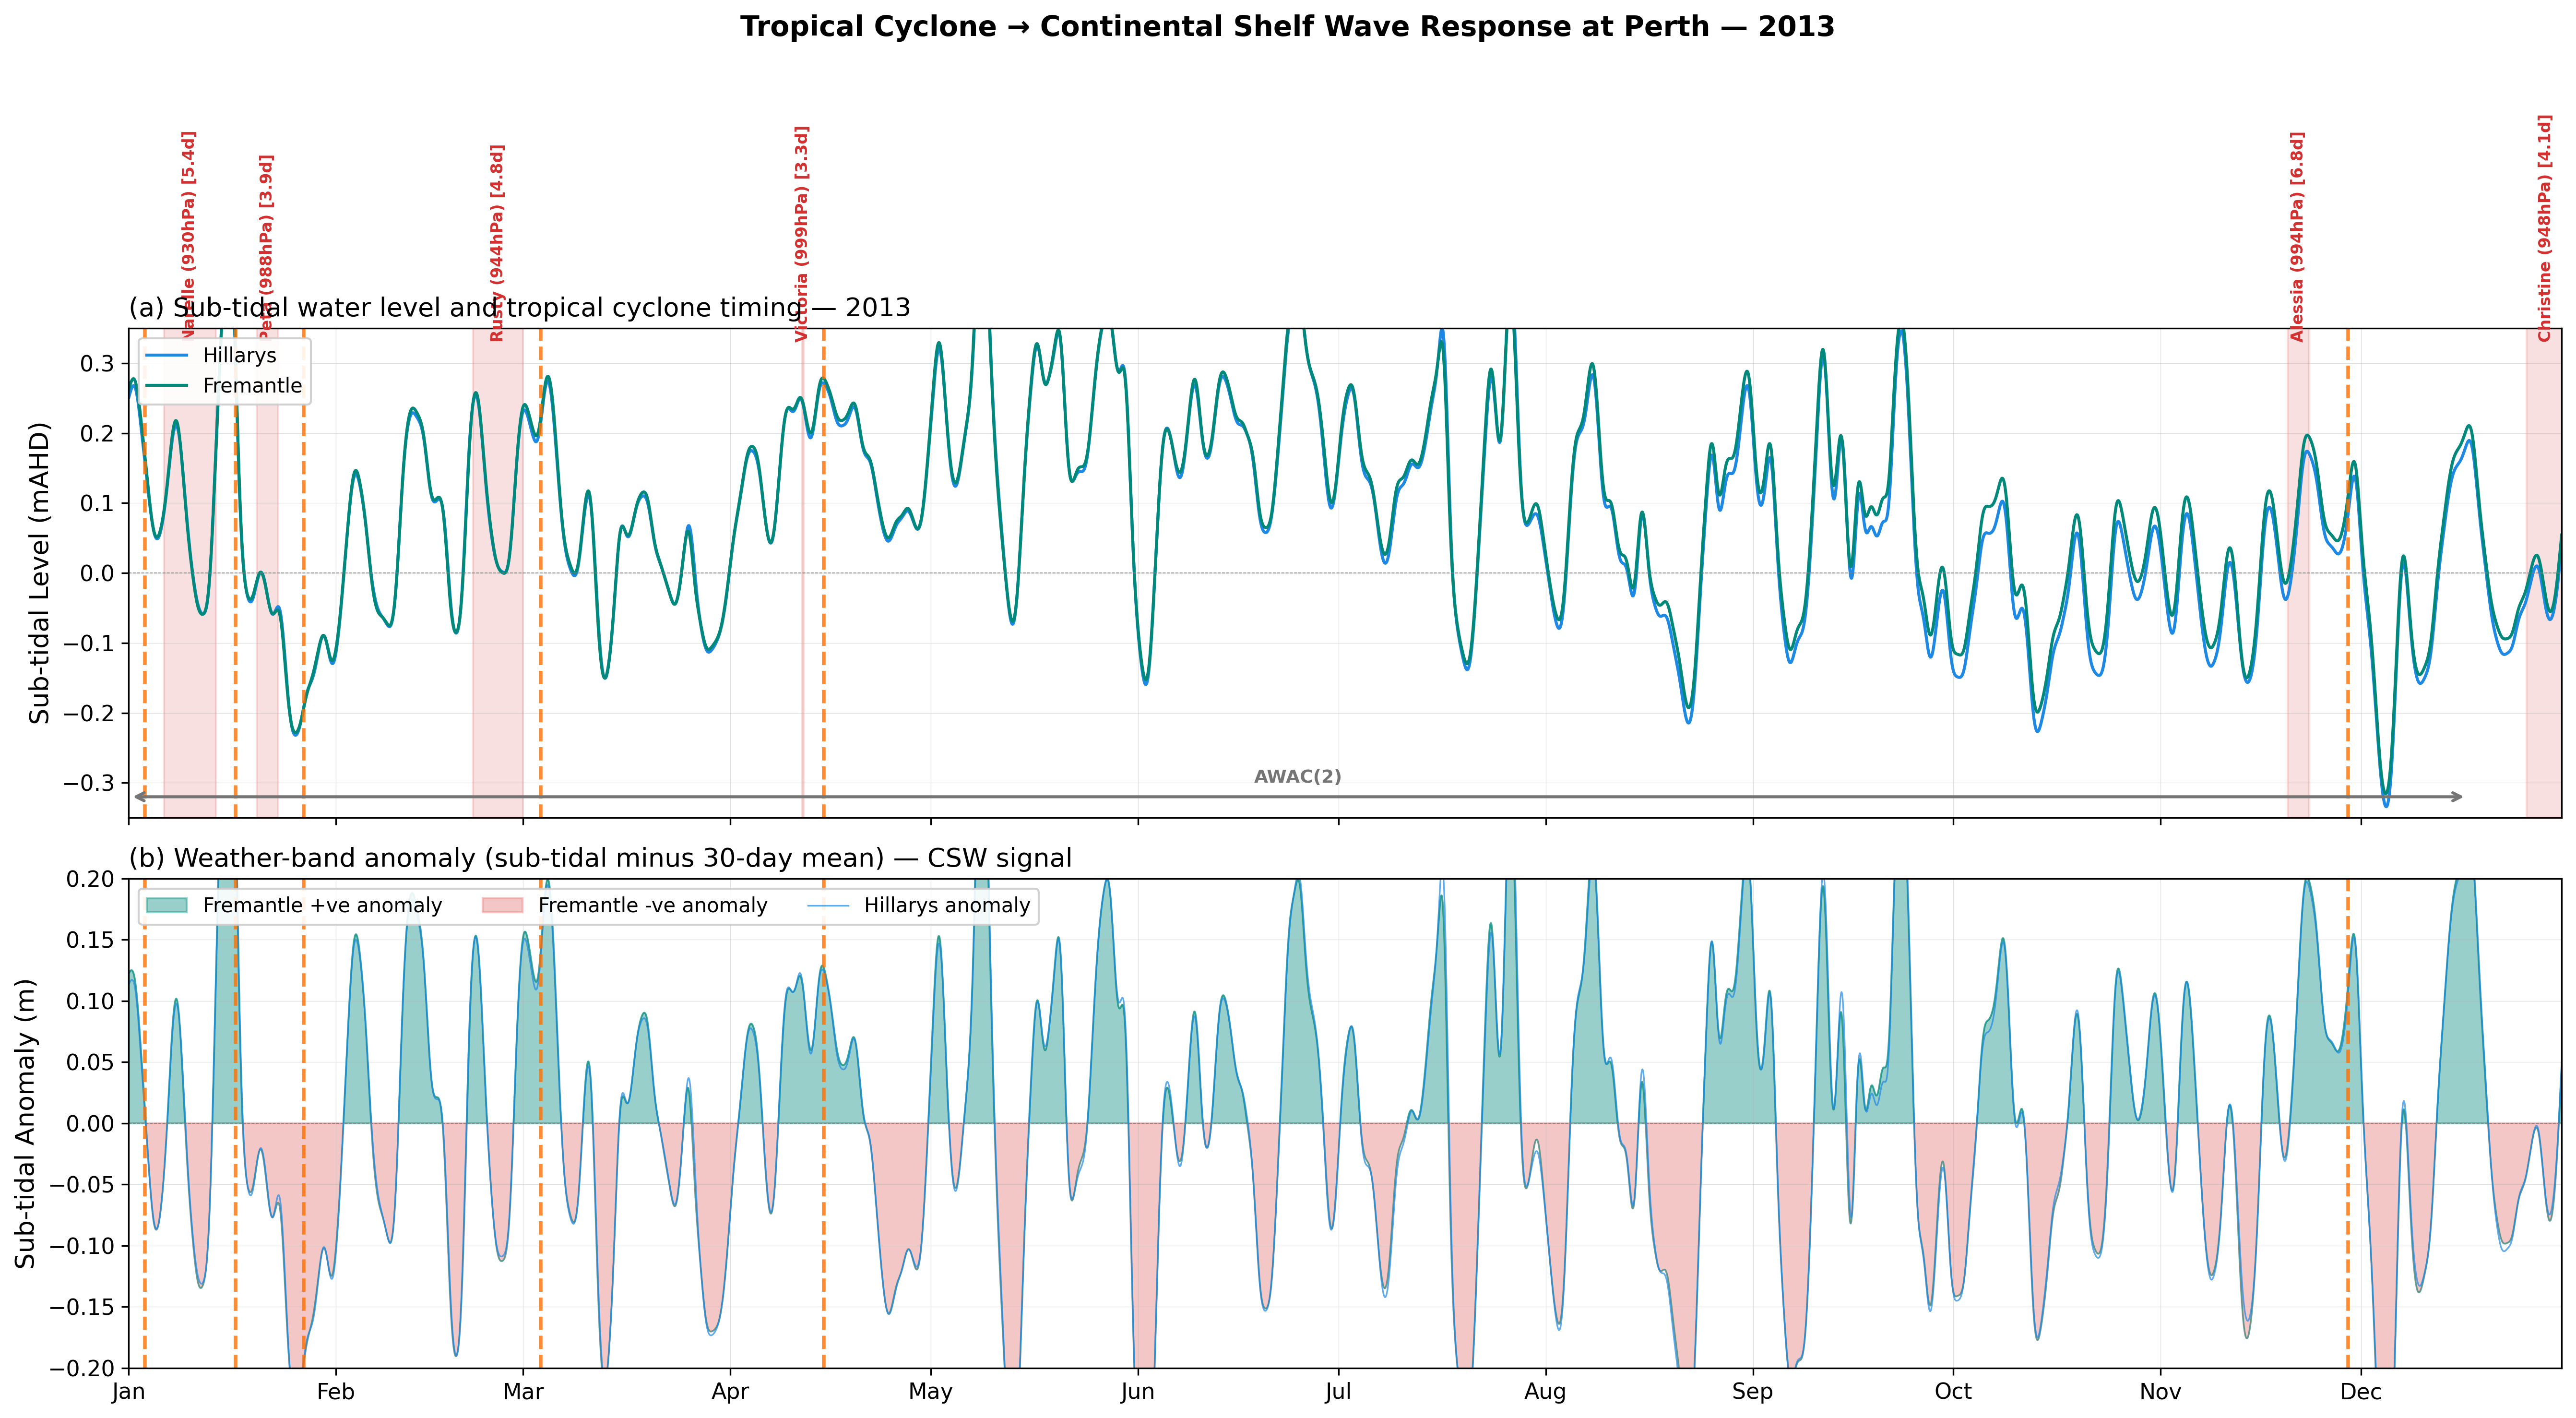Click the '−0.05' tick on the anomaly axis
Screen dimensions: 2576x1418
pos(82,1184)
